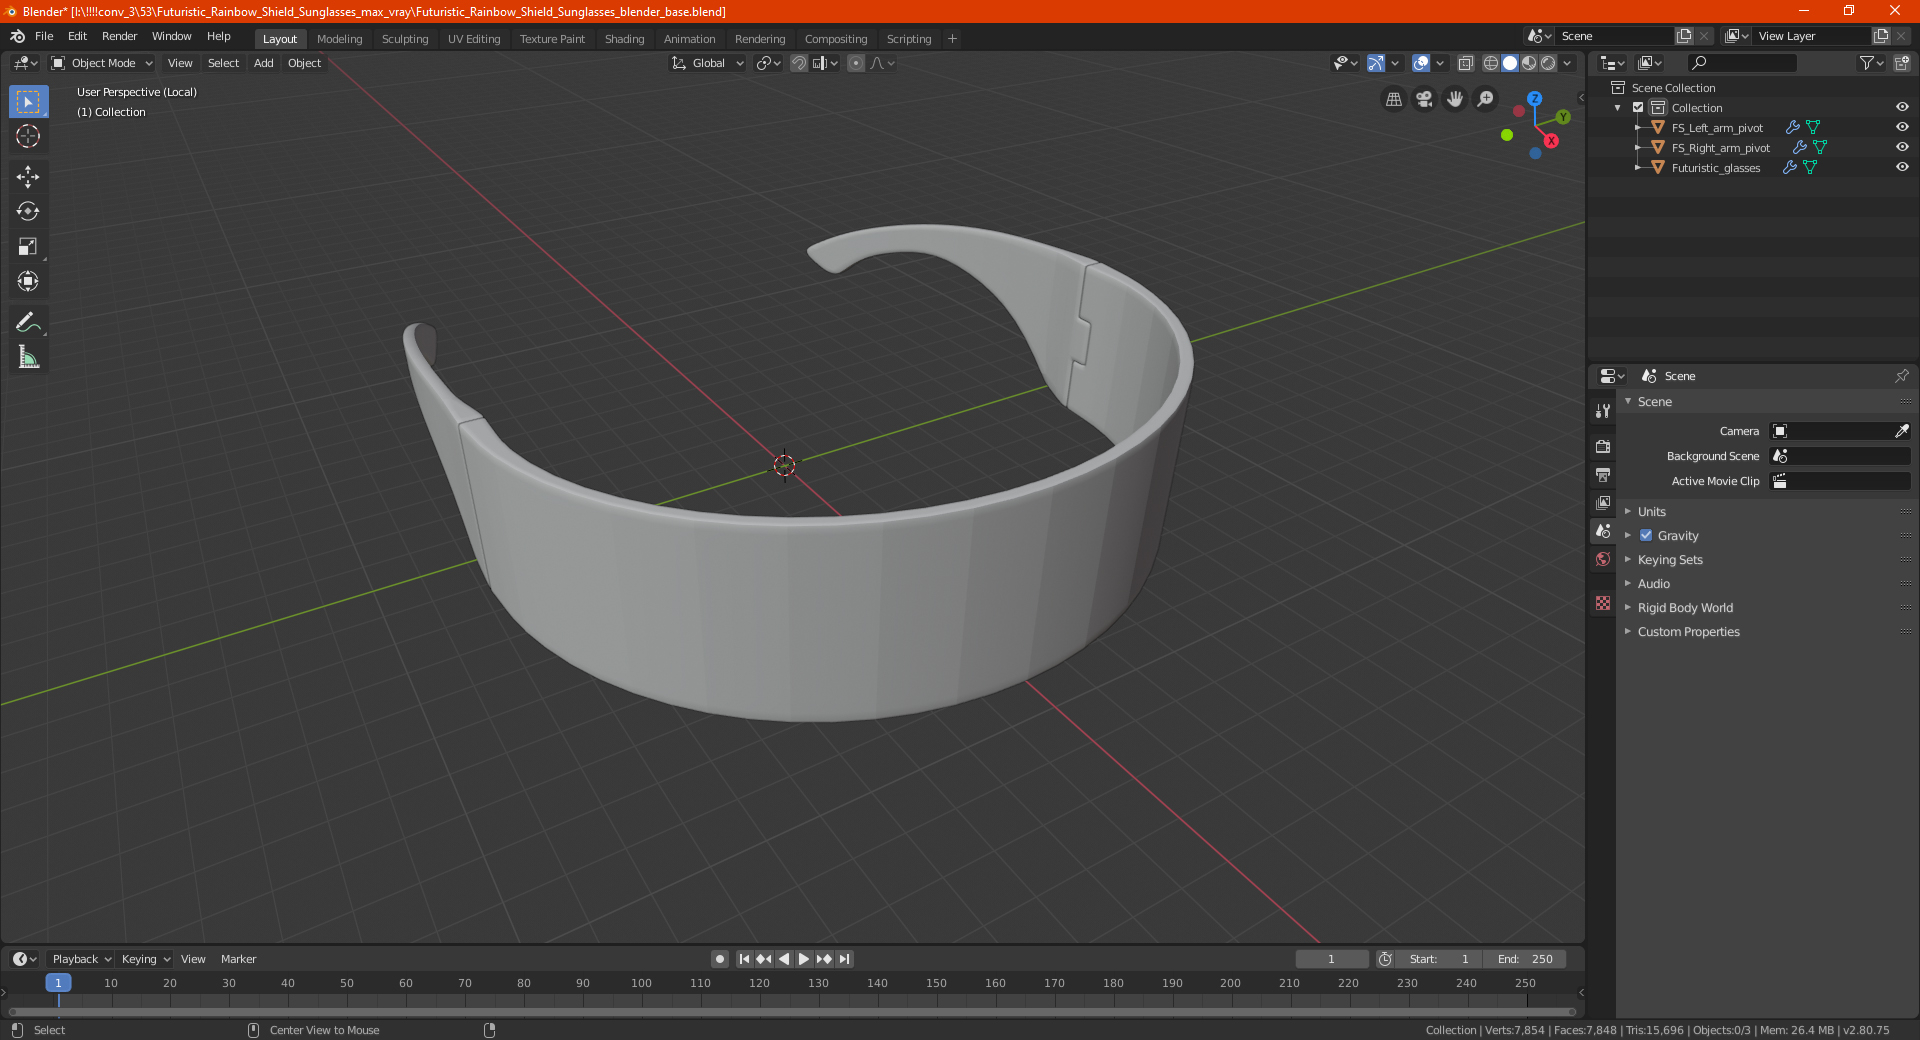
Task: Switch to the Shading workspace tab
Action: 624,39
